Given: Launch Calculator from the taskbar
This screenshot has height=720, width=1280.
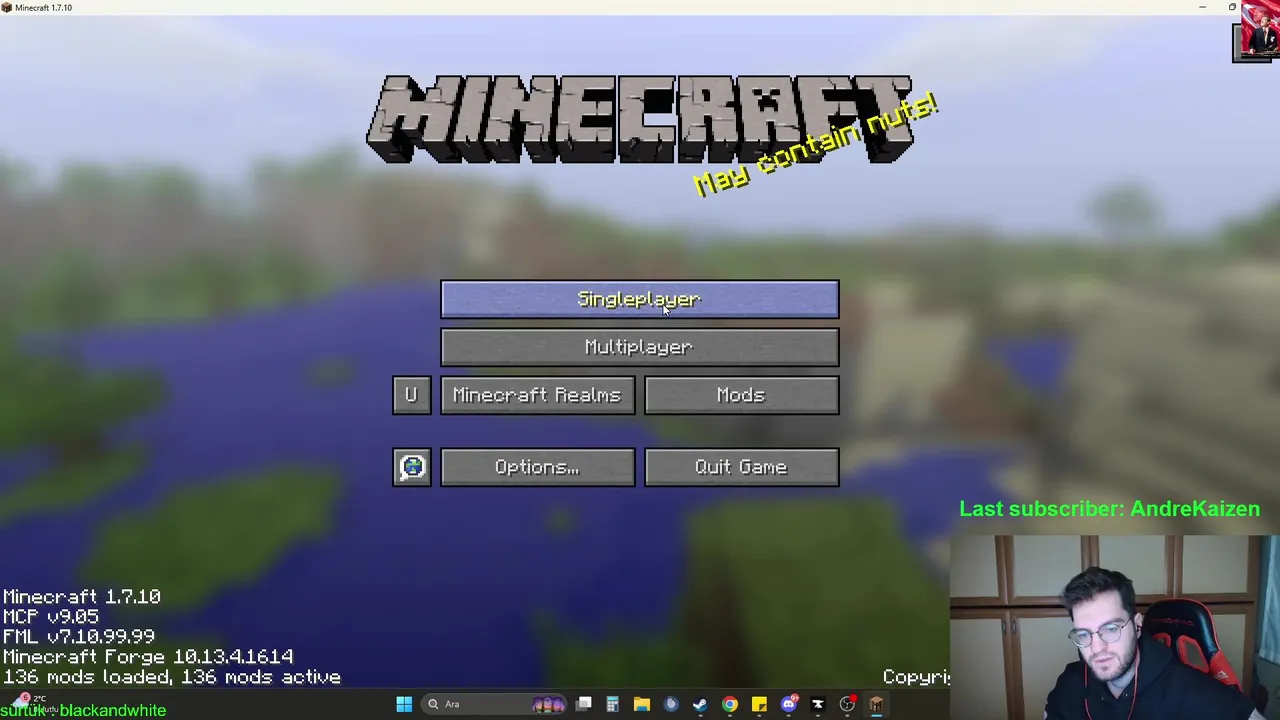Looking at the screenshot, I should click(612, 704).
